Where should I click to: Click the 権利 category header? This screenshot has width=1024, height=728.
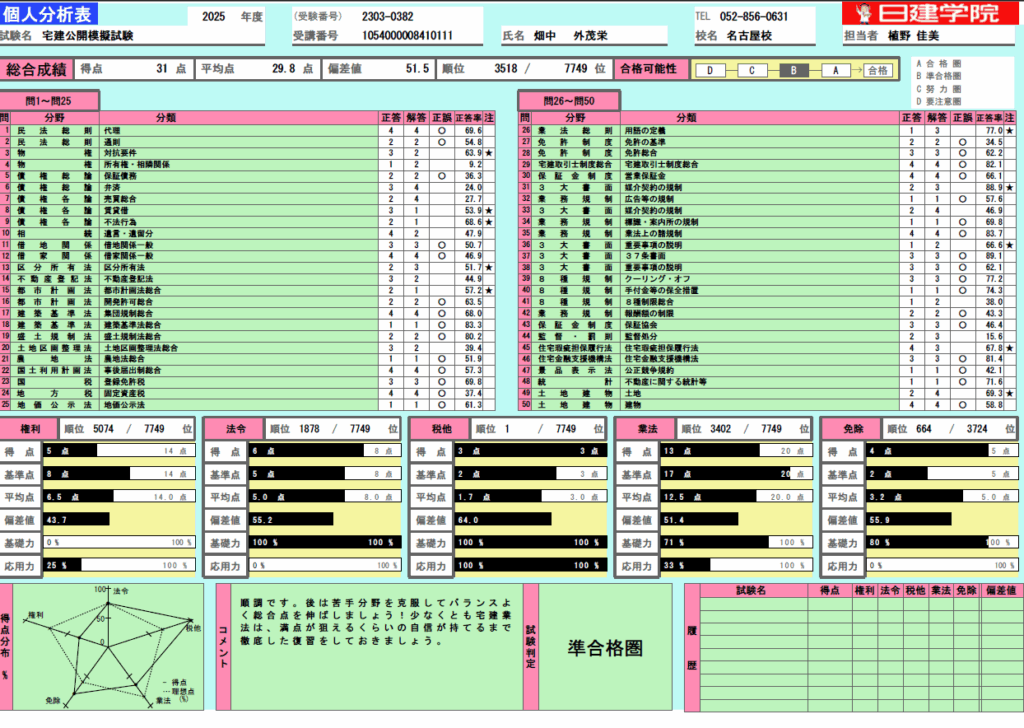(29, 429)
